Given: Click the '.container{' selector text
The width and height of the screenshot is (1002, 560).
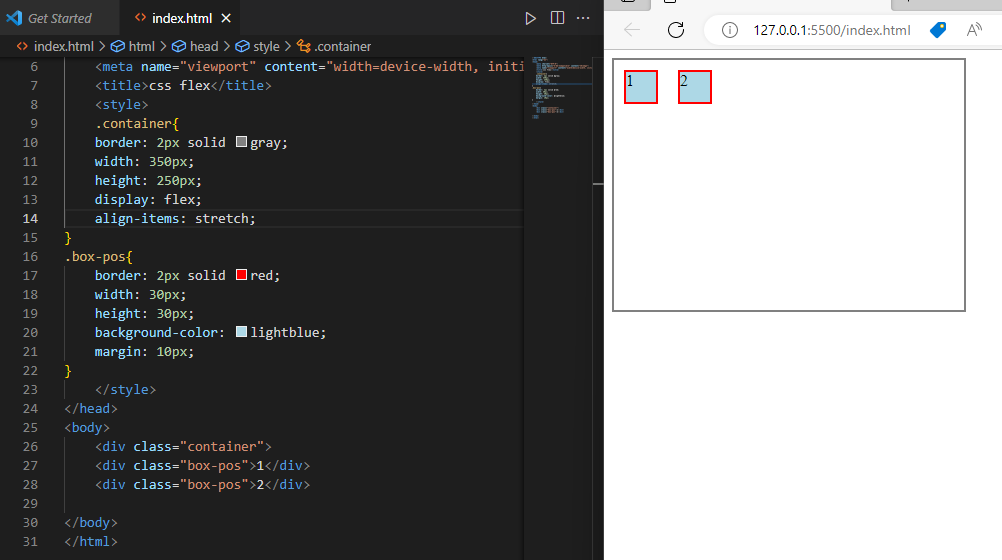Looking at the screenshot, I should 137,123.
